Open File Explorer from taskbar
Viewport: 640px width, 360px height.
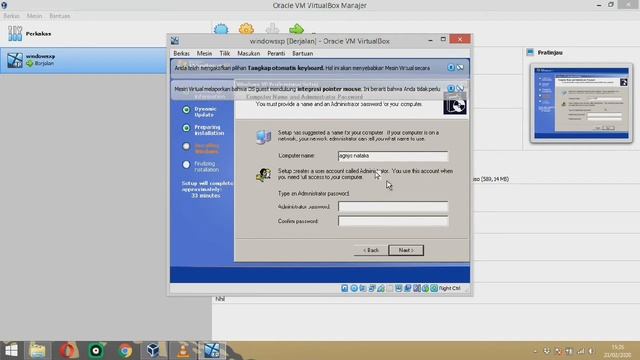tap(38, 351)
